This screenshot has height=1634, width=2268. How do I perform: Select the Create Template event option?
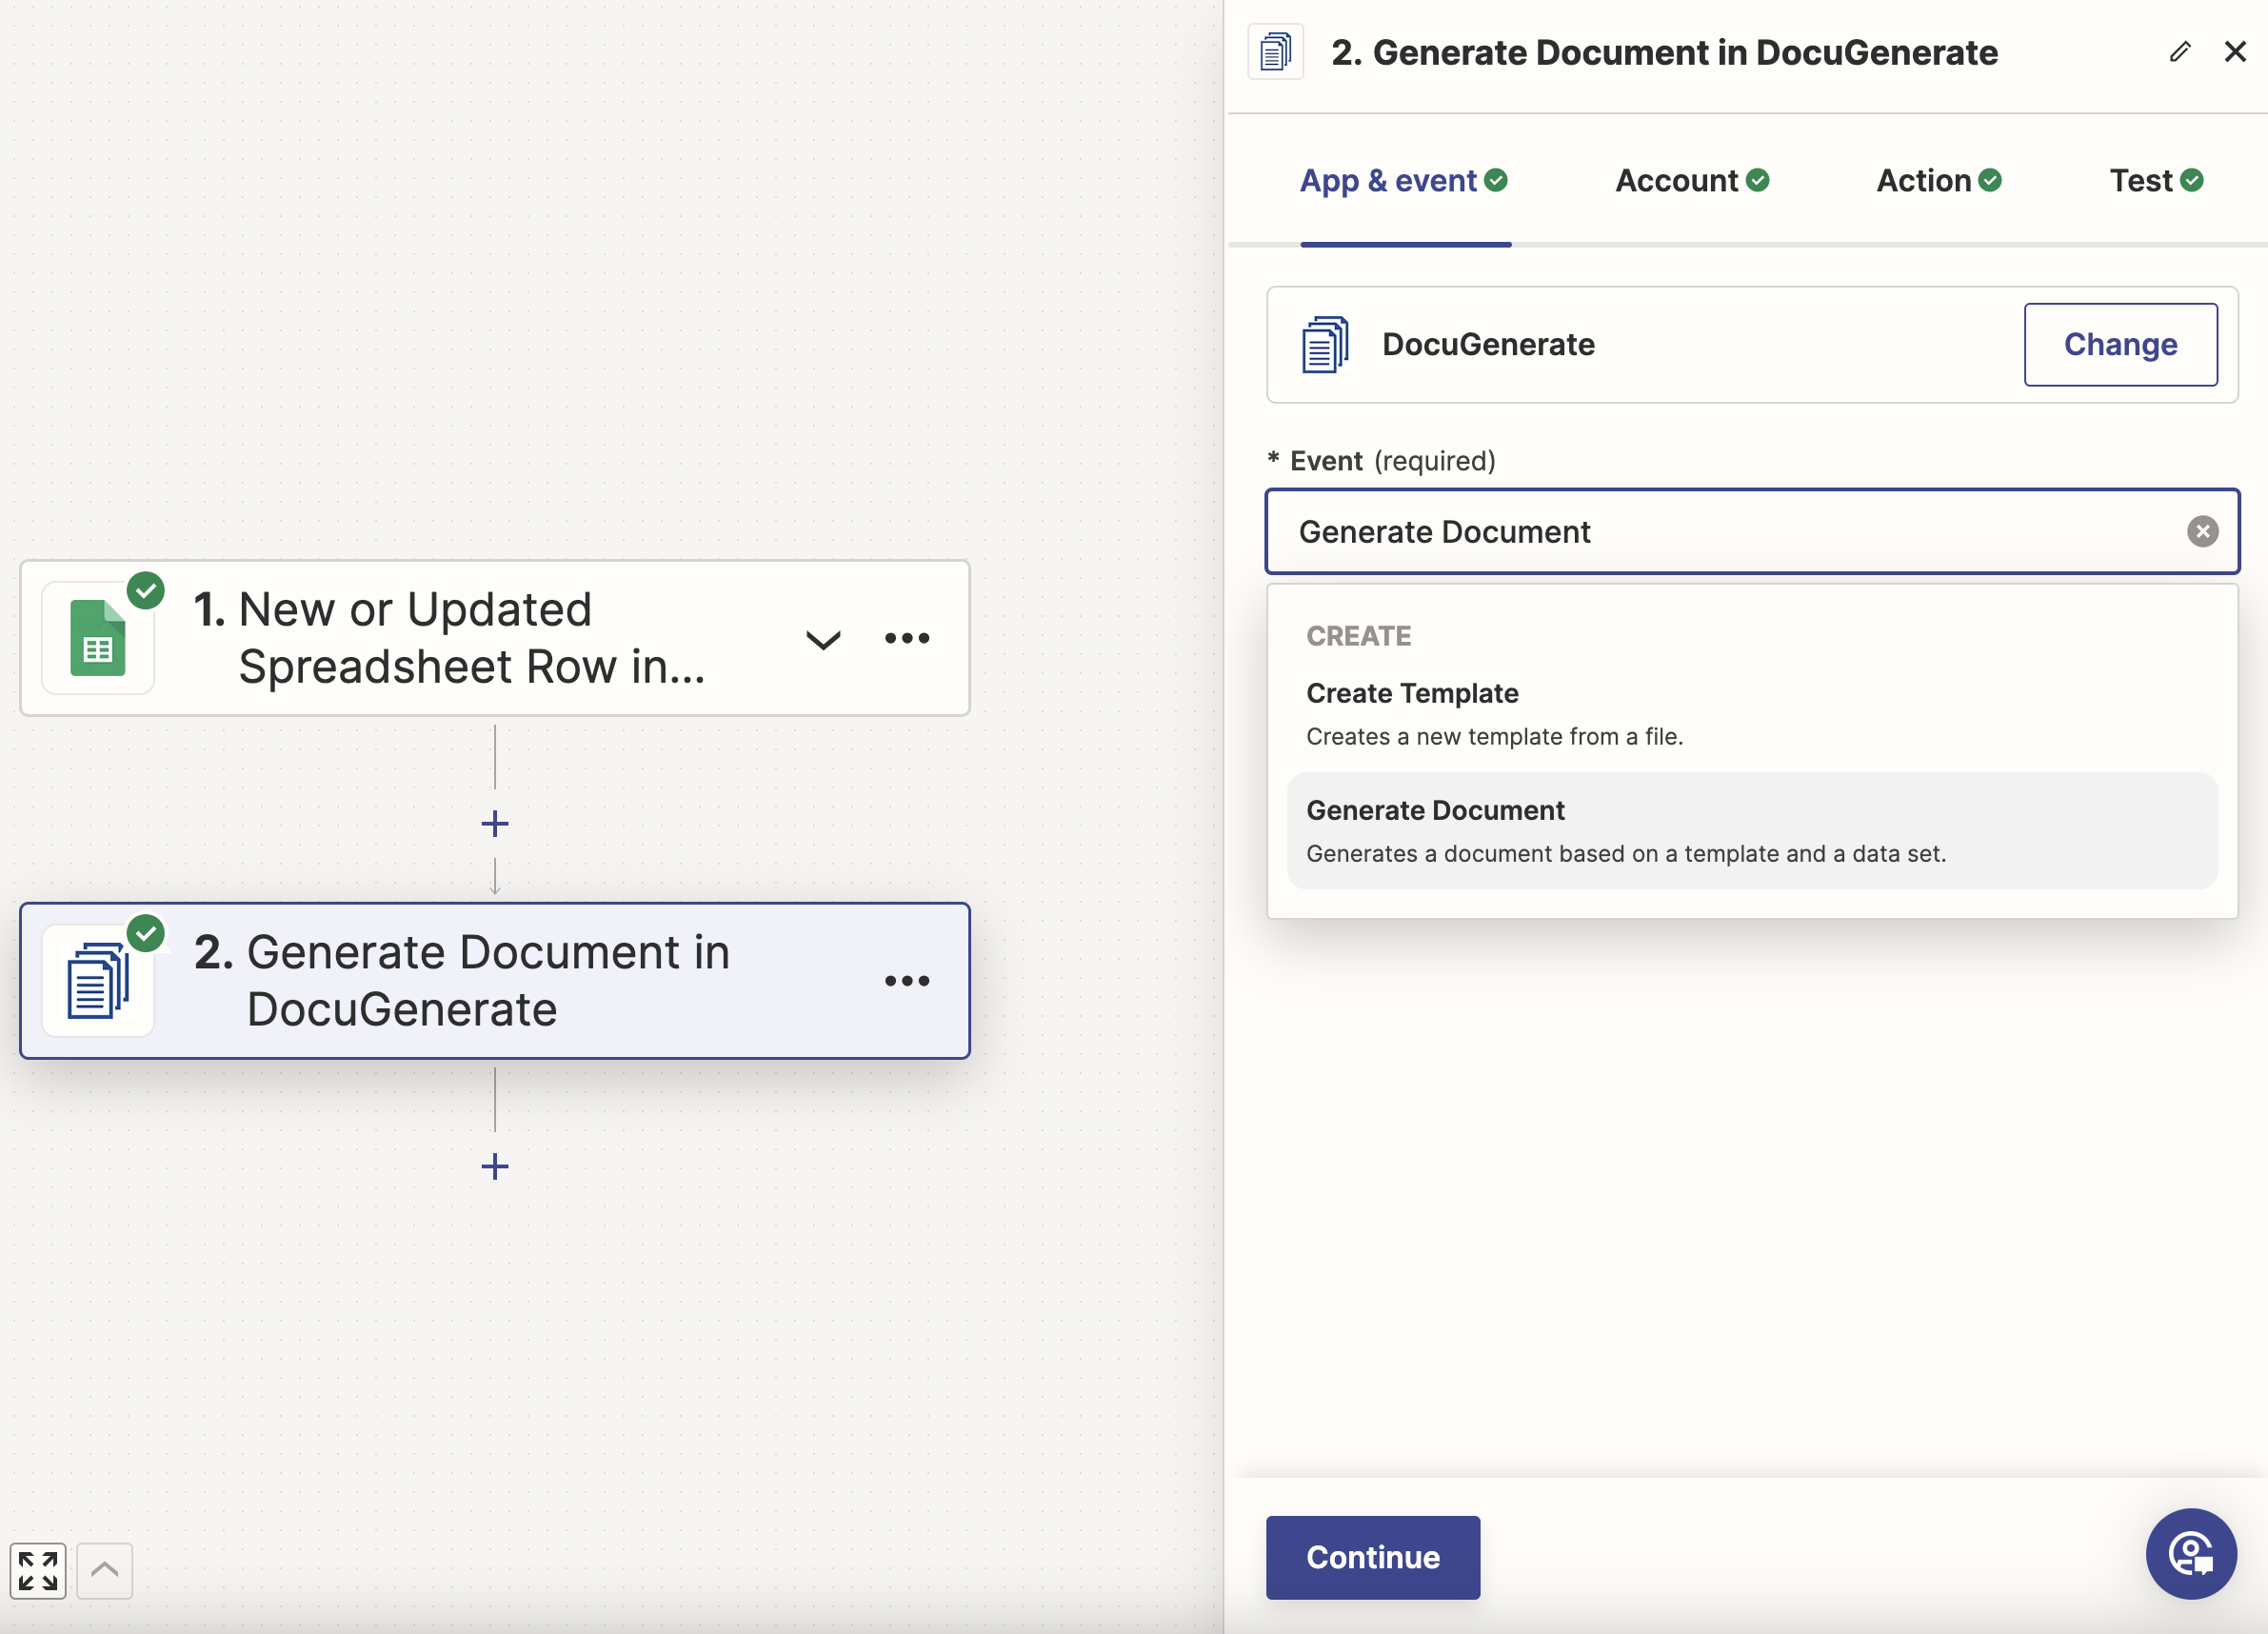[x=1752, y=714]
